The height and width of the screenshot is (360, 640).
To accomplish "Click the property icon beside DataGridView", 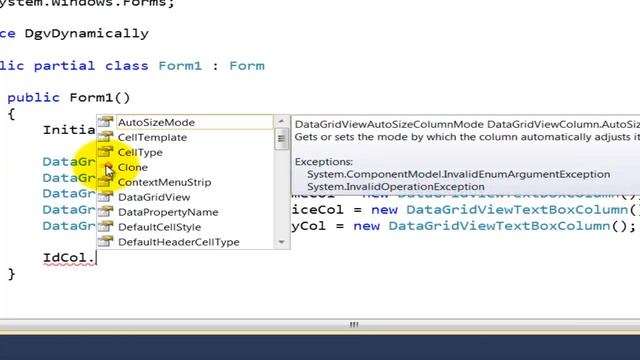I will coord(105,197).
